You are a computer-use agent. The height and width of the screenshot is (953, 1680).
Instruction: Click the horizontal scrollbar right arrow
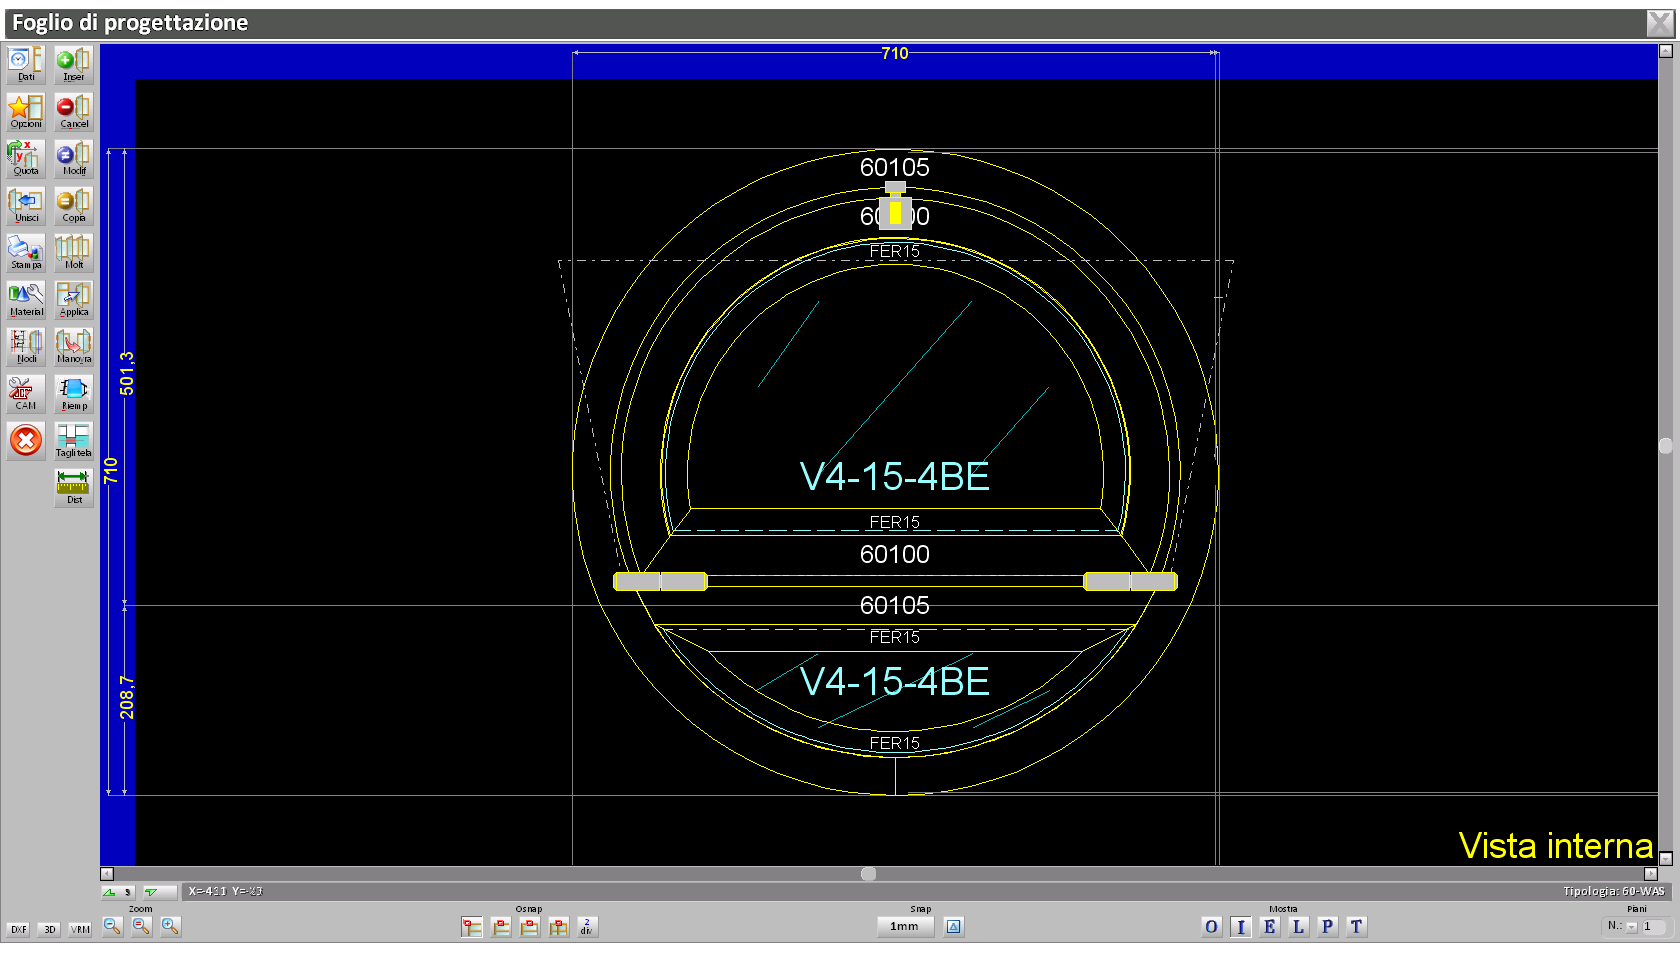point(1651,874)
